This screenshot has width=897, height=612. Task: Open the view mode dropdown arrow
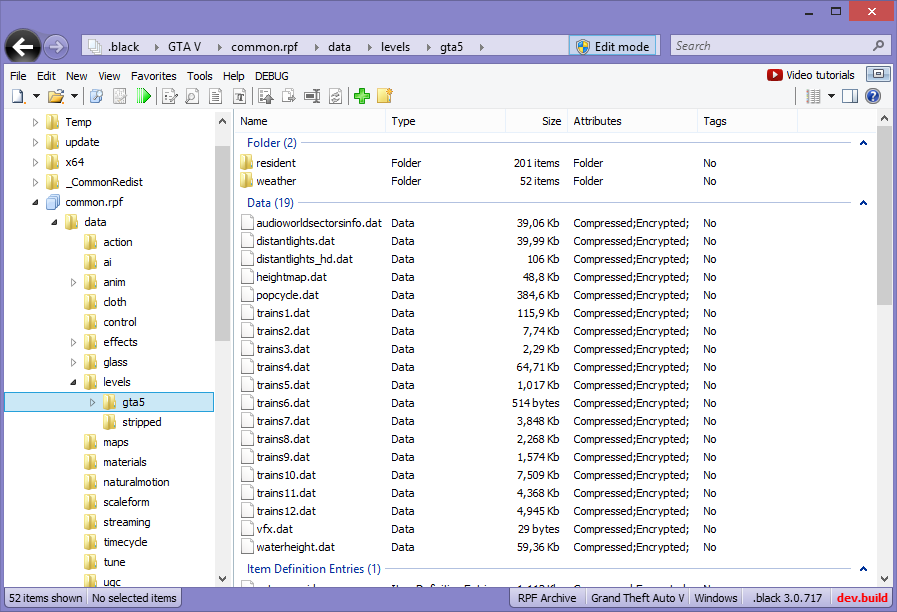831,96
